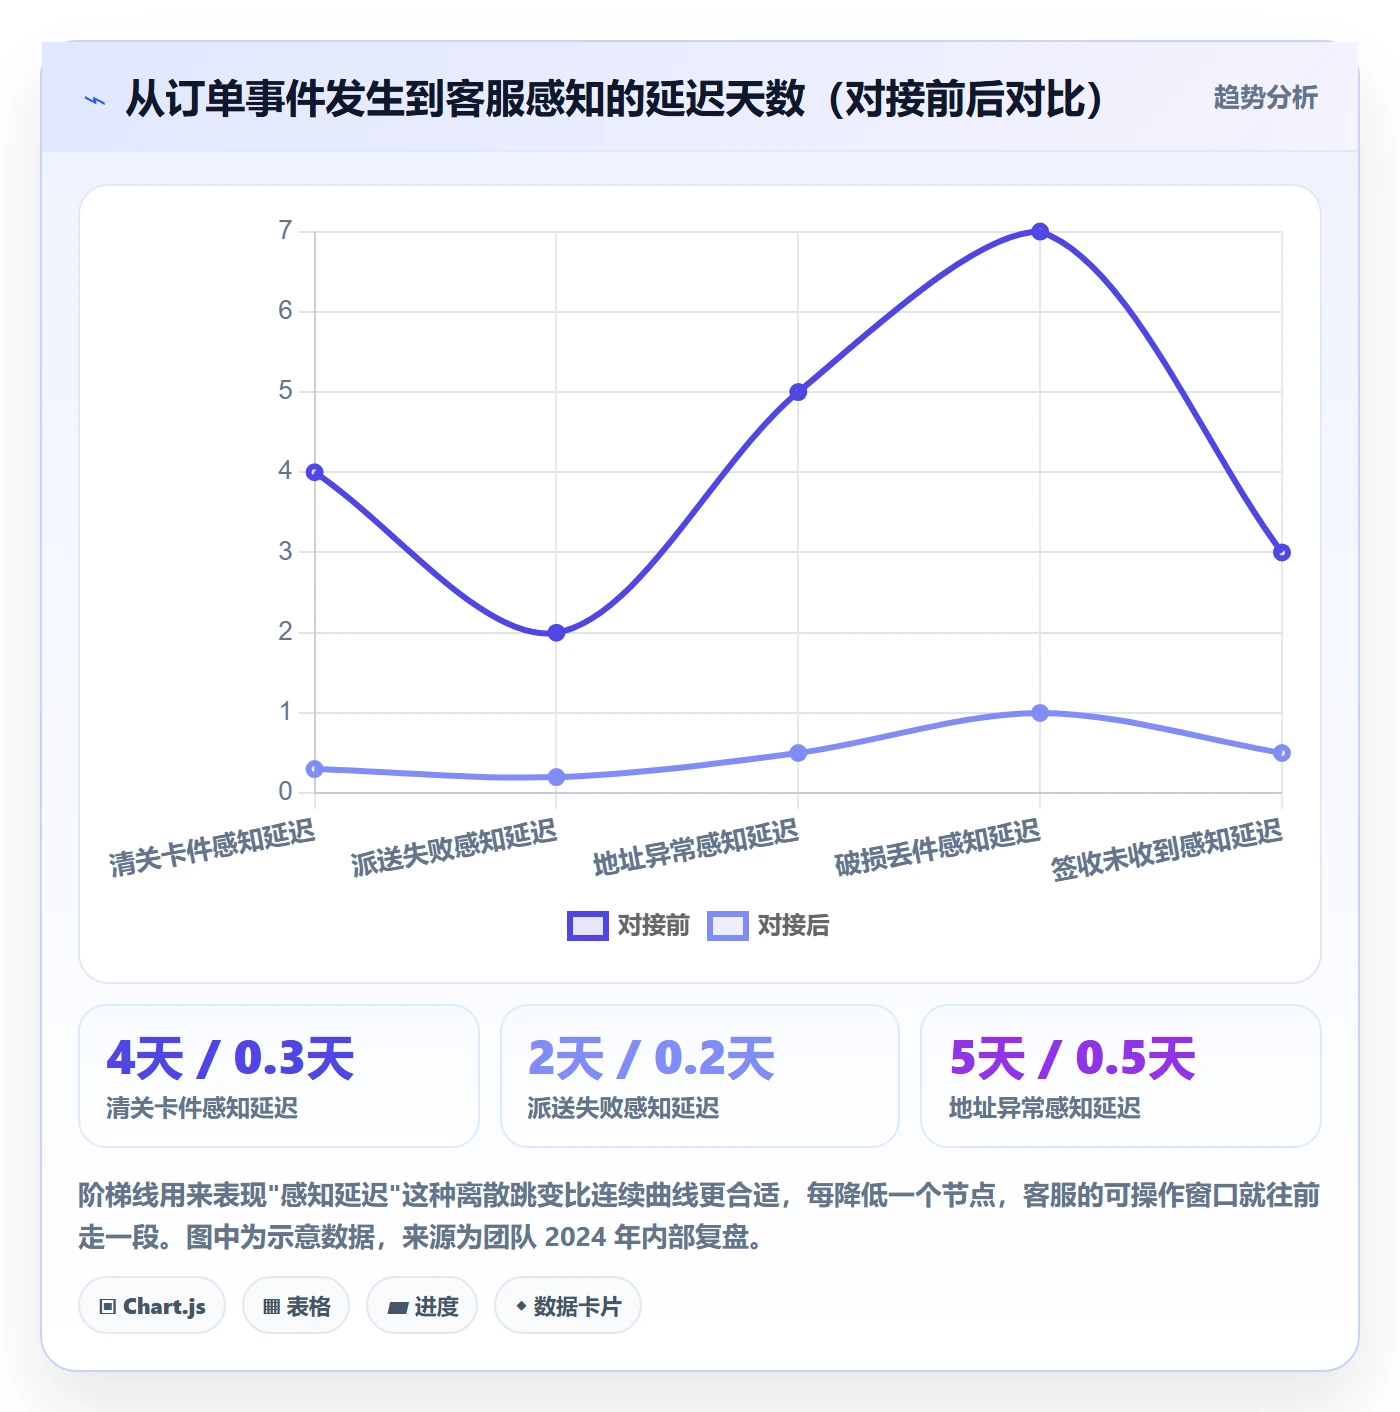Click x-axis label 破损丢件感知延迟

(x=938, y=848)
